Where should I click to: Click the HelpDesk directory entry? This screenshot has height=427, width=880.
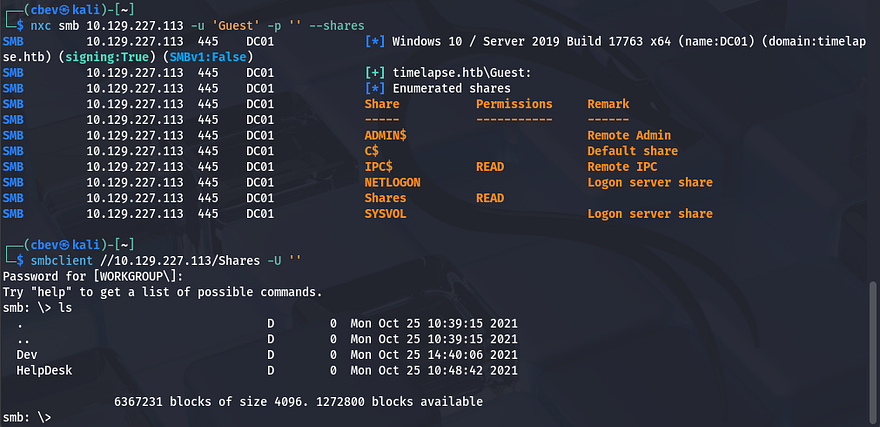(44, 370)
